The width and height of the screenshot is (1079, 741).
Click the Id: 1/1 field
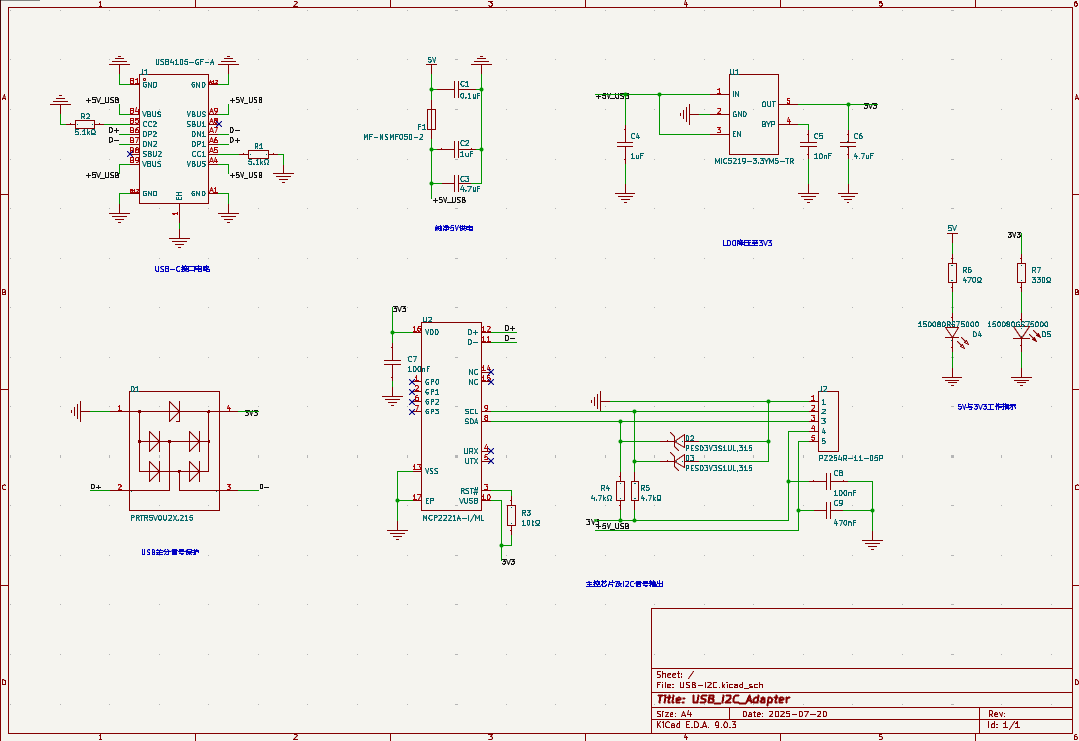(x=1004, y=725)
